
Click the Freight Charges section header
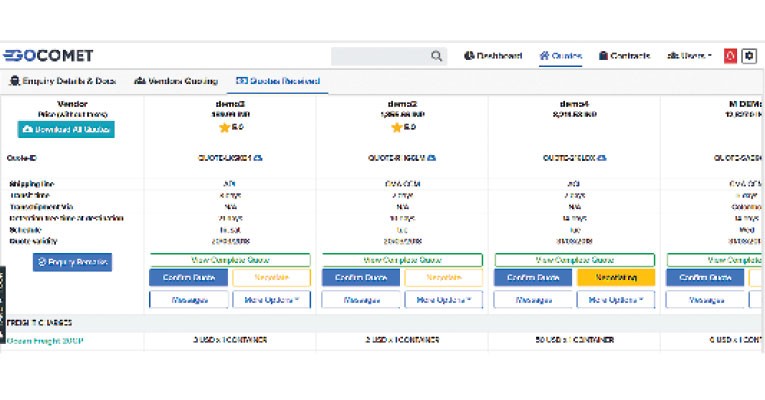coord(40,323)
